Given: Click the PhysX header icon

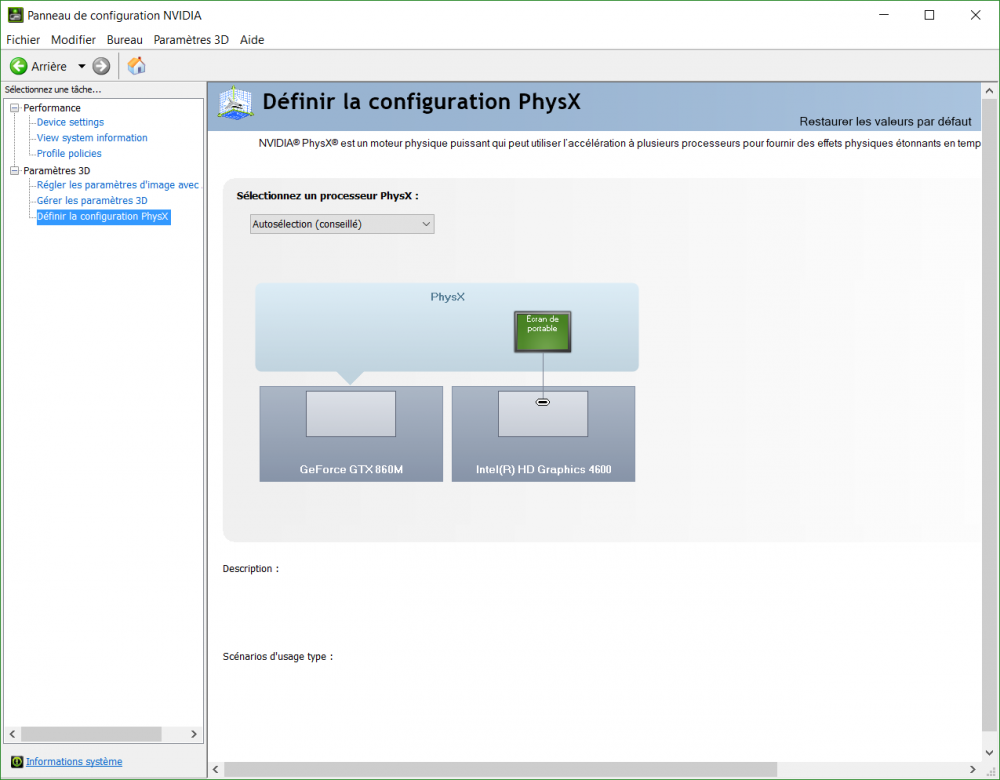Looking at the screenshot, I should pyautogui.click(x=234, y=104).
